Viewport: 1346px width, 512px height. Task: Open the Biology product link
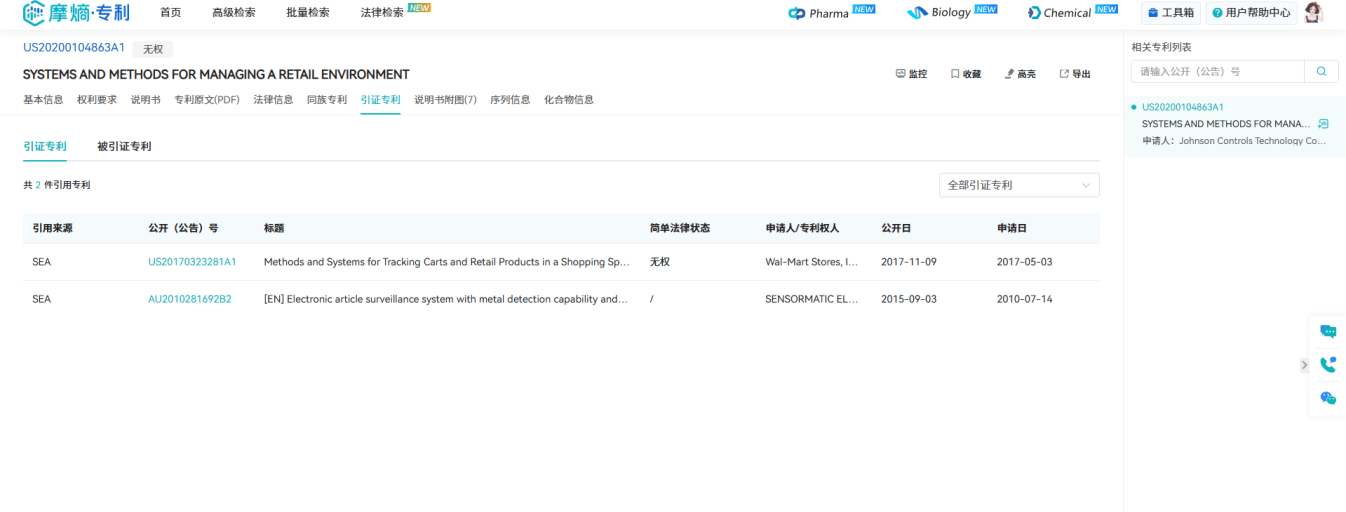[x=951, y=13]
